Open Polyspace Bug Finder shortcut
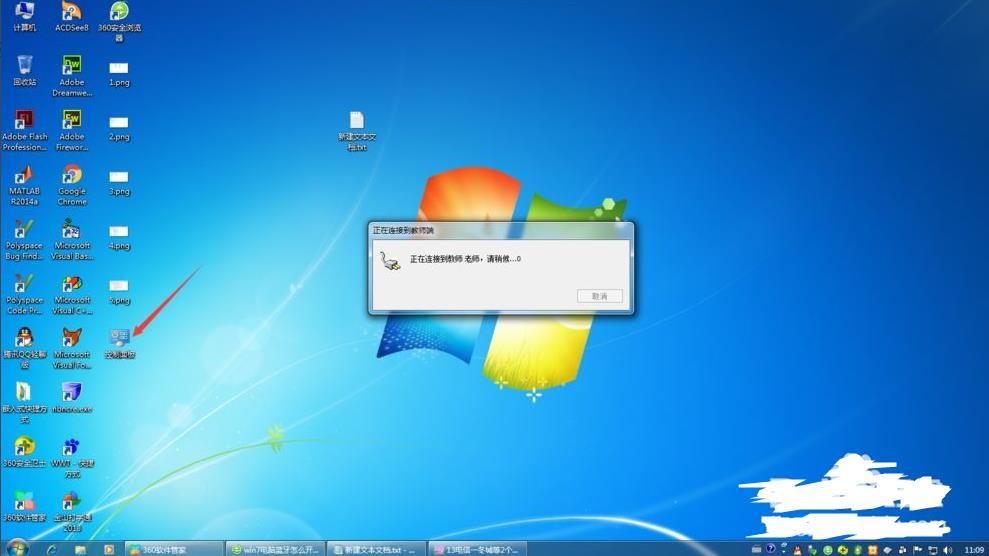The image size is (989, 556). pyautogui.click(x=24, y=240)
